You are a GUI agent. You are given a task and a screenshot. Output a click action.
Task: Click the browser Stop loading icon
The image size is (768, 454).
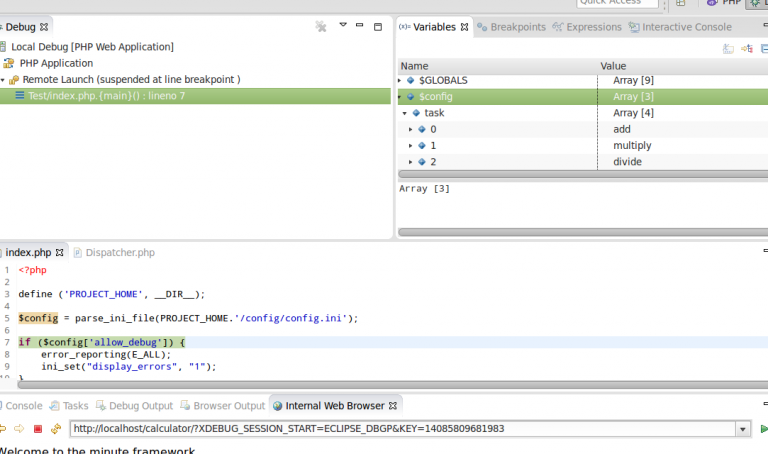38,429
